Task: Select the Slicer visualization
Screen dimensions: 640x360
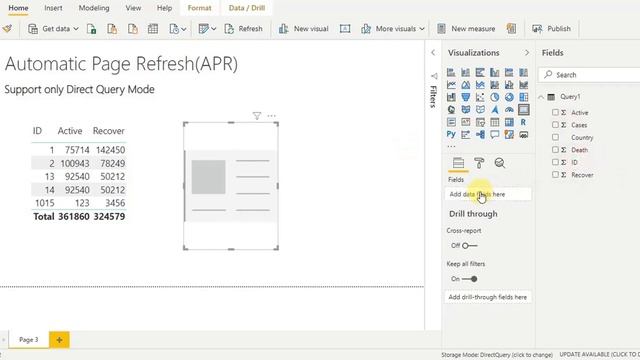Action: (480, 122)
